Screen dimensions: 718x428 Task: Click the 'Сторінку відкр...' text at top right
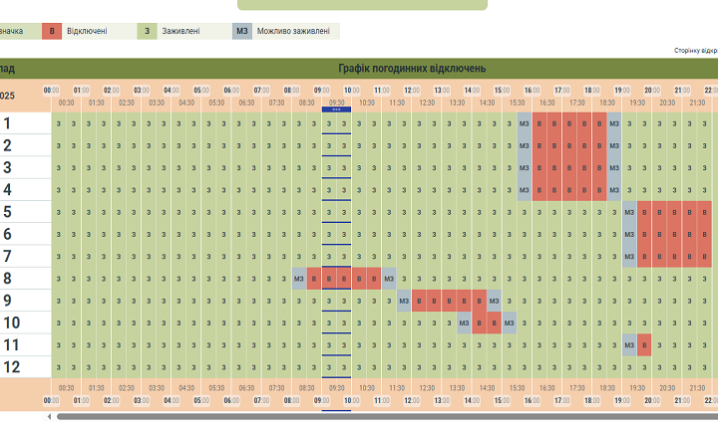[695, 50]
